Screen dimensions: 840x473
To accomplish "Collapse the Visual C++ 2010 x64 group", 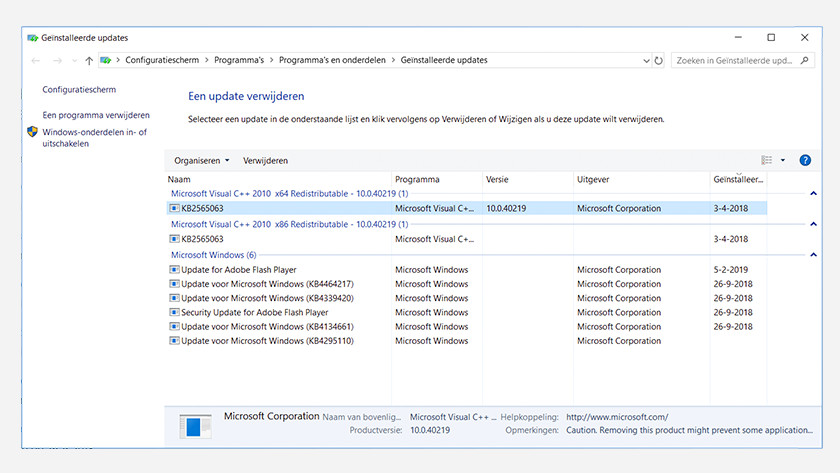I will click(x=813, y=193).
